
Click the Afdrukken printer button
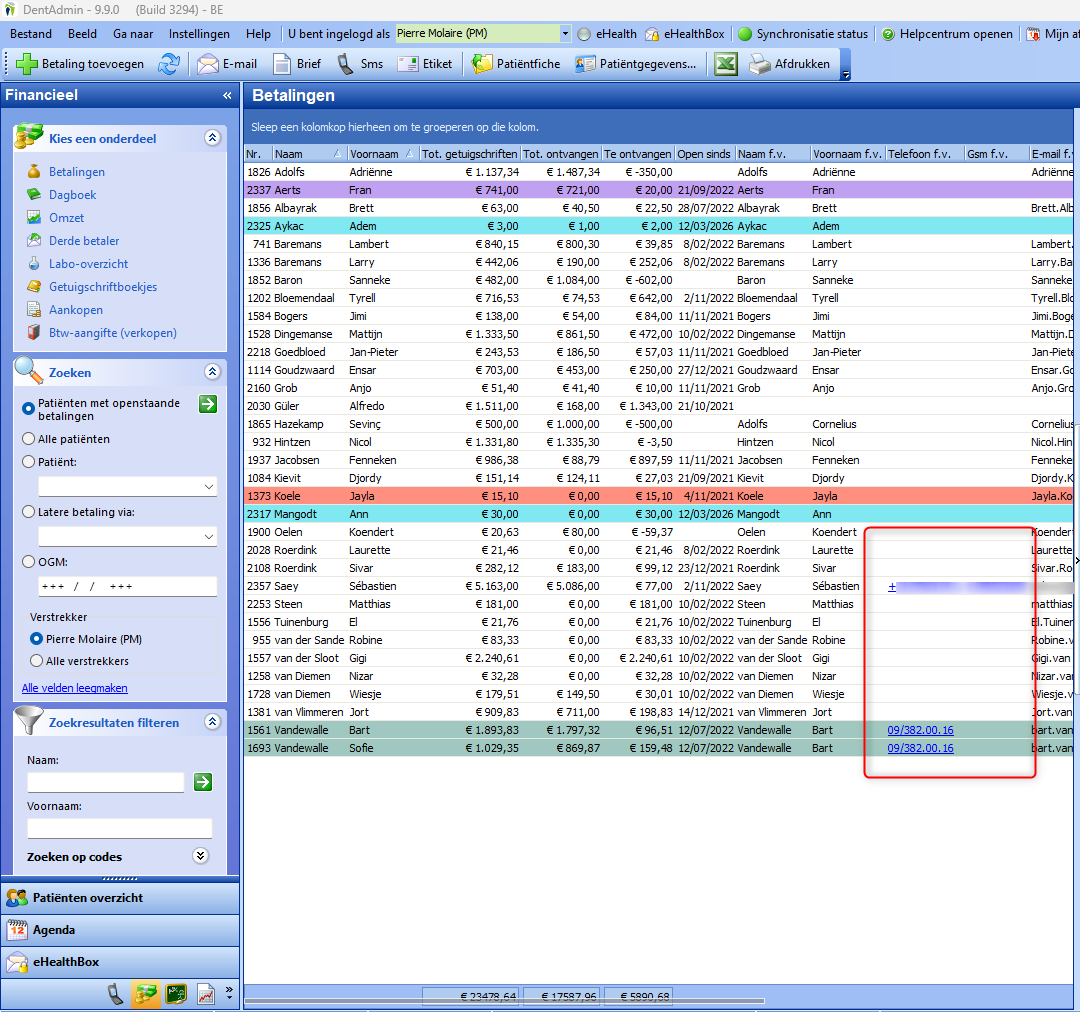[x=789, y=64]
